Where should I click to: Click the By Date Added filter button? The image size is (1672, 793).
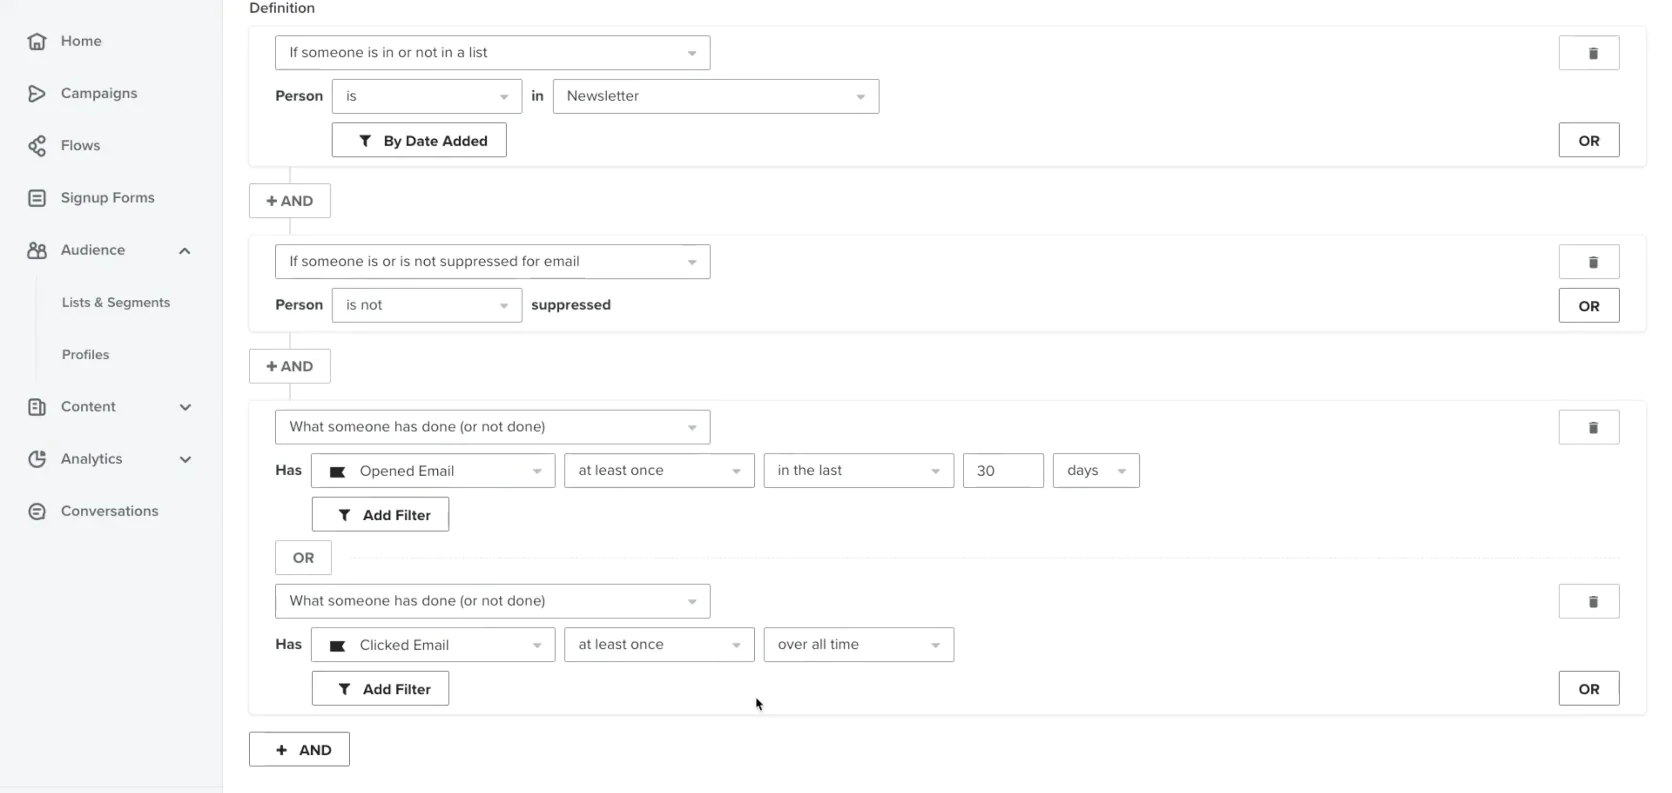coord(419,141)
